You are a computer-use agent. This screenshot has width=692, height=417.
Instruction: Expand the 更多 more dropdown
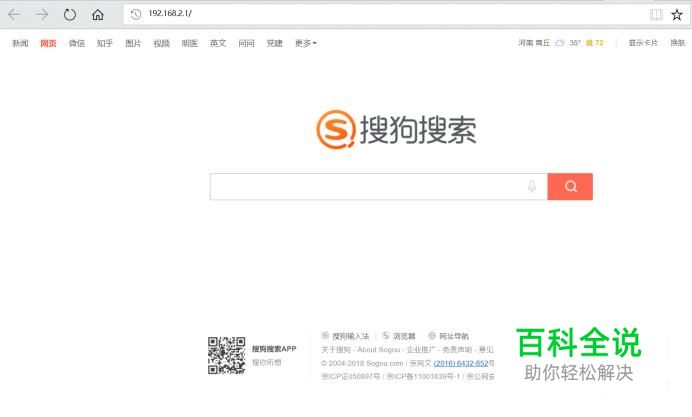click(305, 43)
